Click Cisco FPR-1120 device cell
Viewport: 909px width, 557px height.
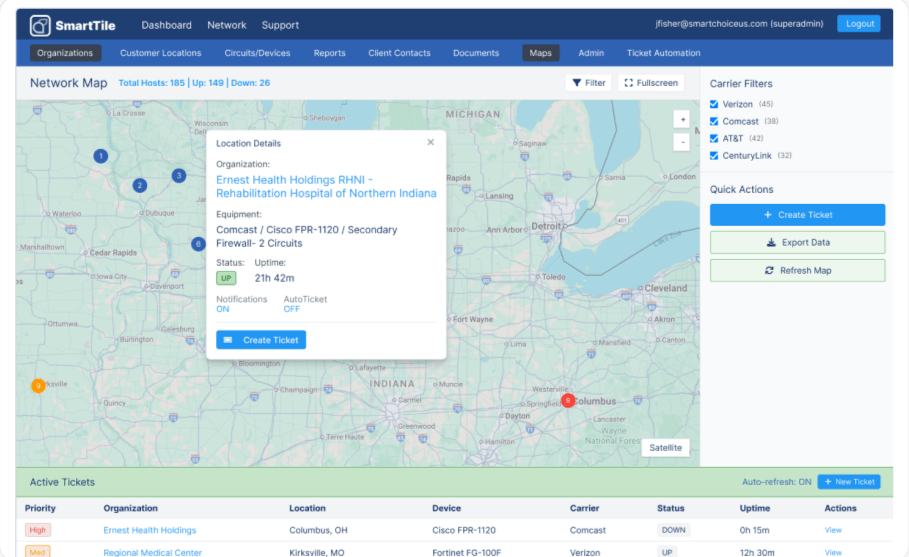[464, 530]
